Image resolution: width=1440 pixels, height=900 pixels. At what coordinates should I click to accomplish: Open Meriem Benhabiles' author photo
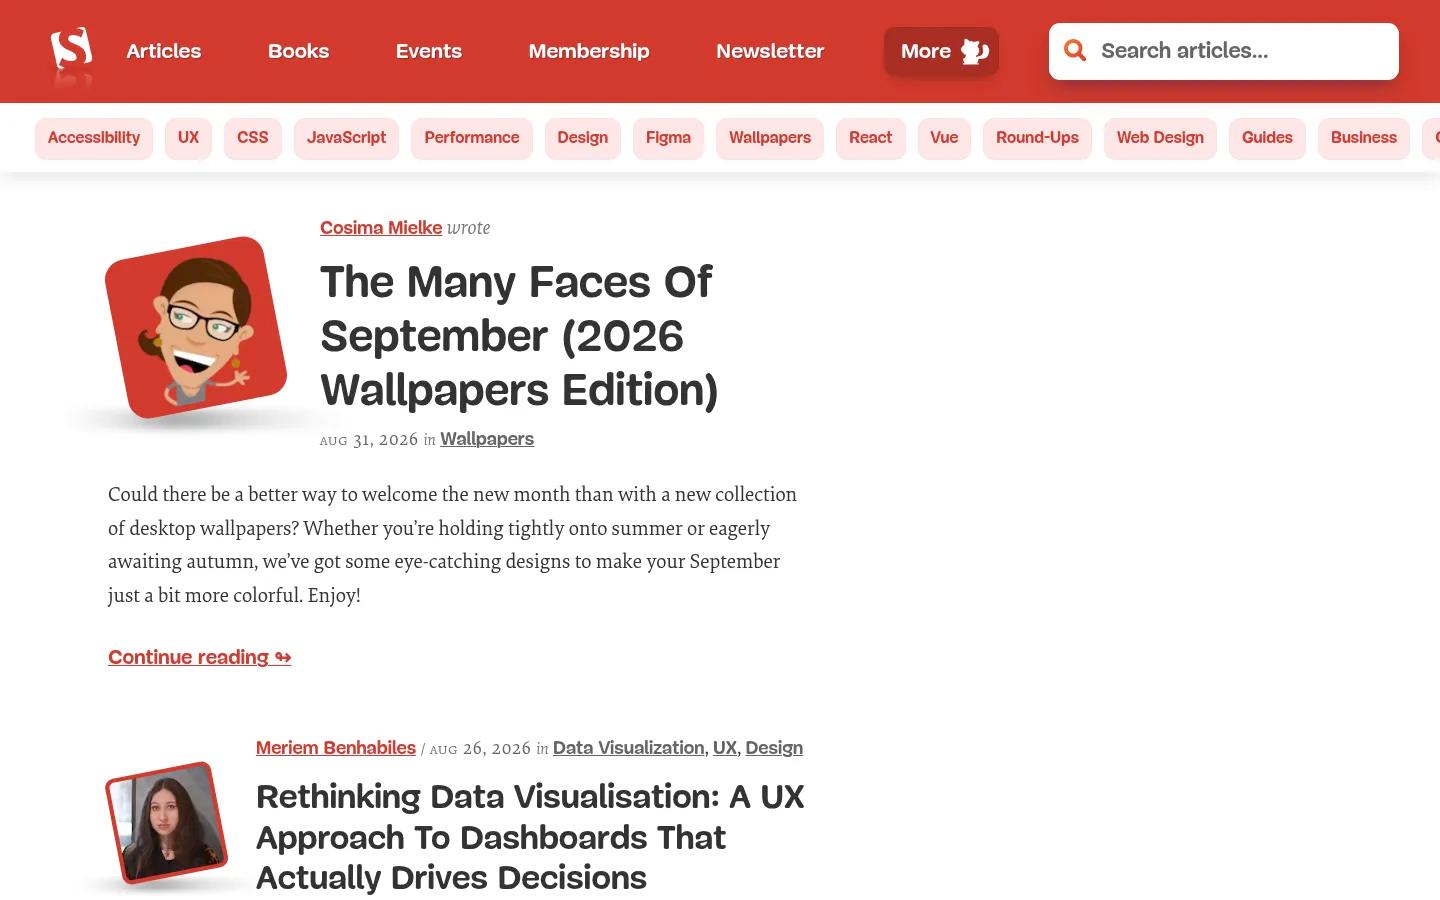point(166,823)
